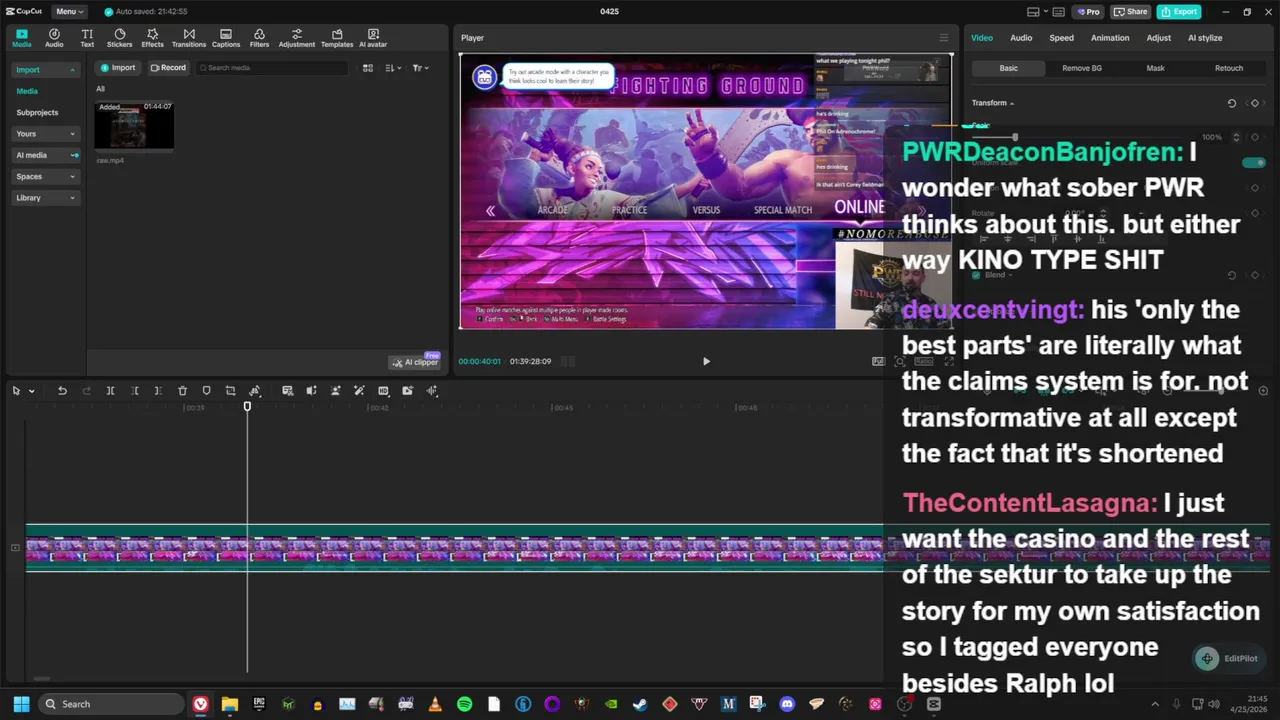Image resolution: width=1280 pixels, height=720 pixels.
Task: Open the Filters panel
Action: 259,38
